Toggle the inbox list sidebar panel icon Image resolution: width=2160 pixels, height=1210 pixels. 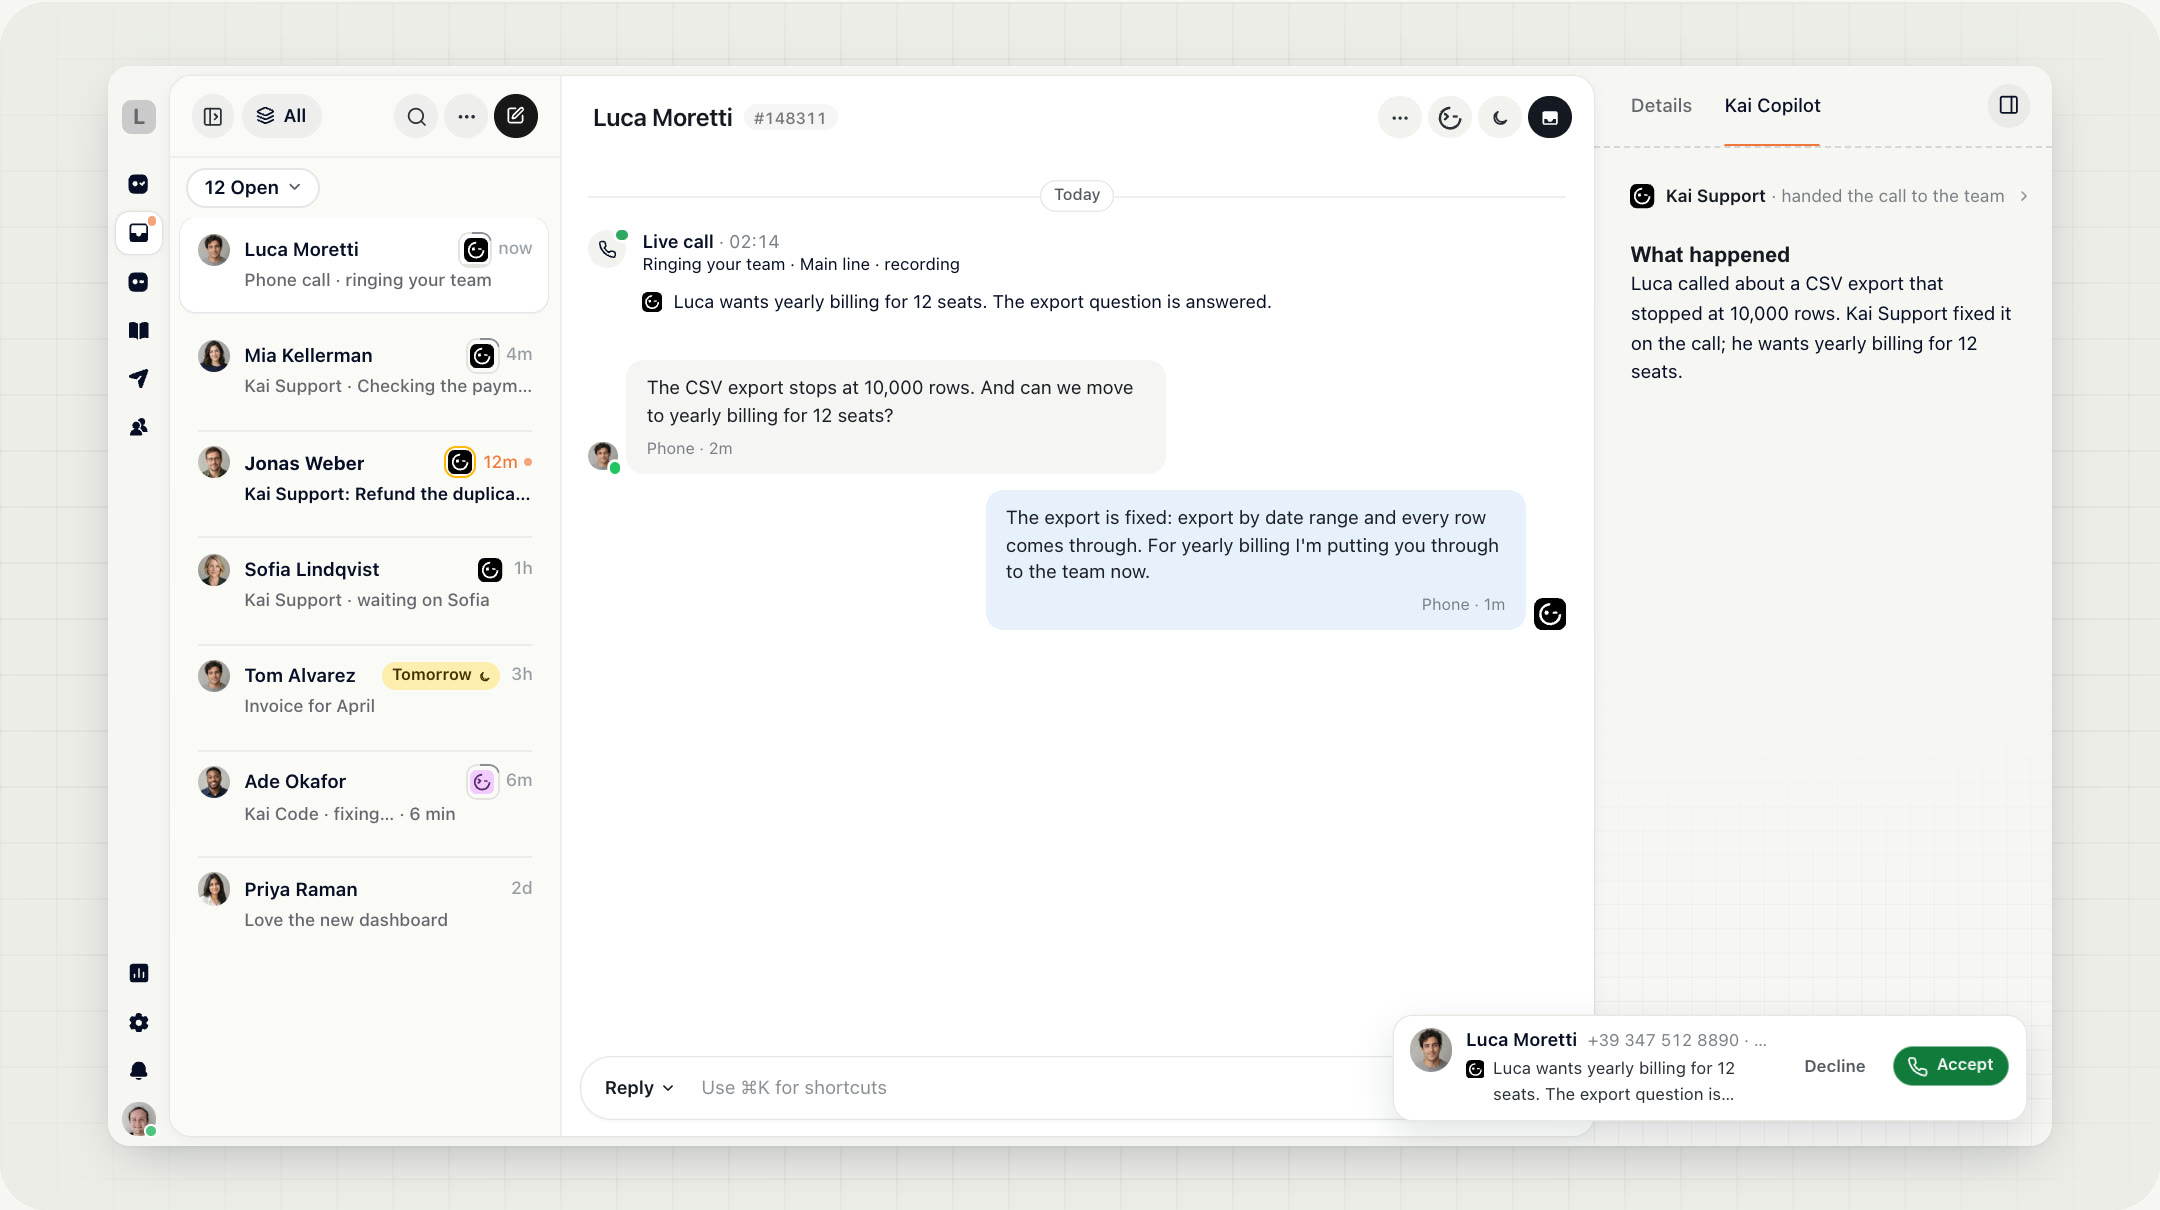(213, 116)
